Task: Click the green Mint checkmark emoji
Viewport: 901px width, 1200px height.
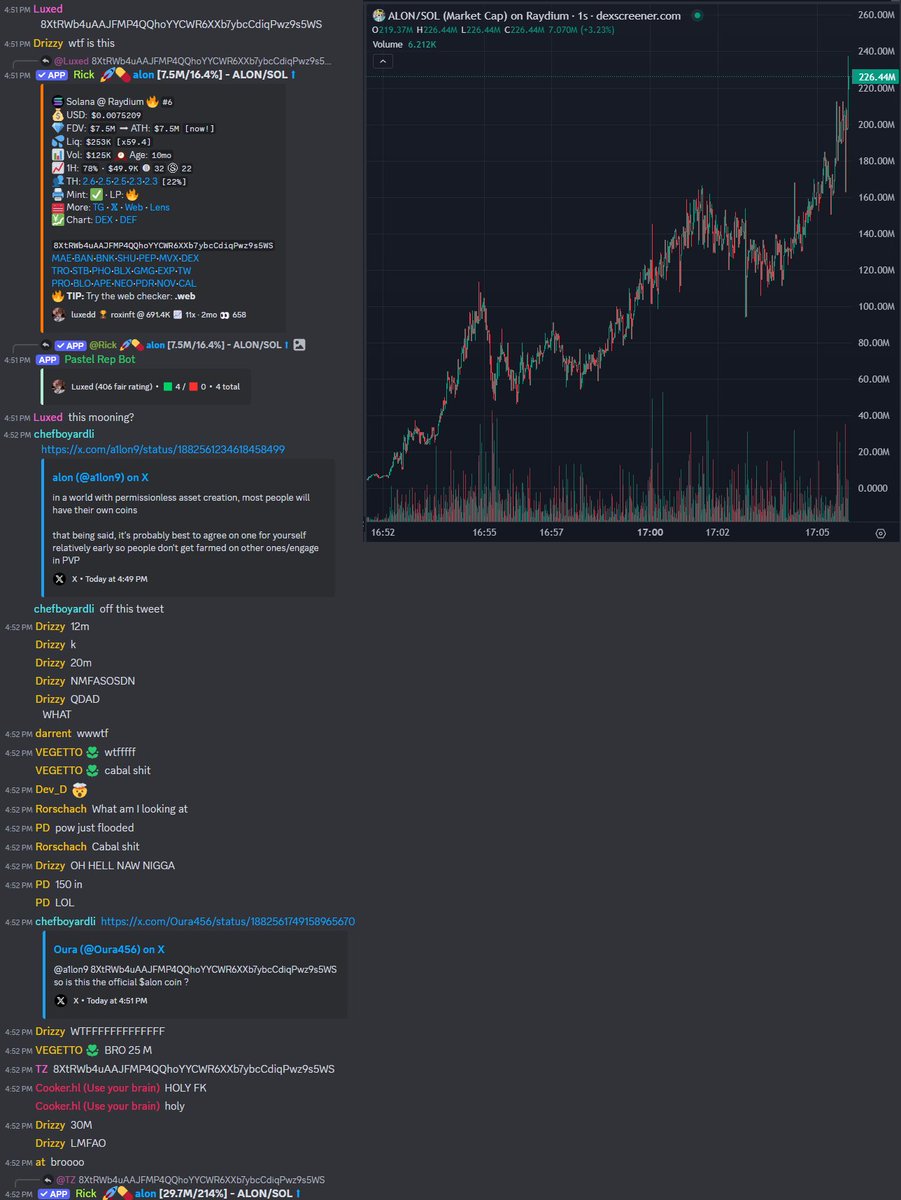Action: coord(97,195)
